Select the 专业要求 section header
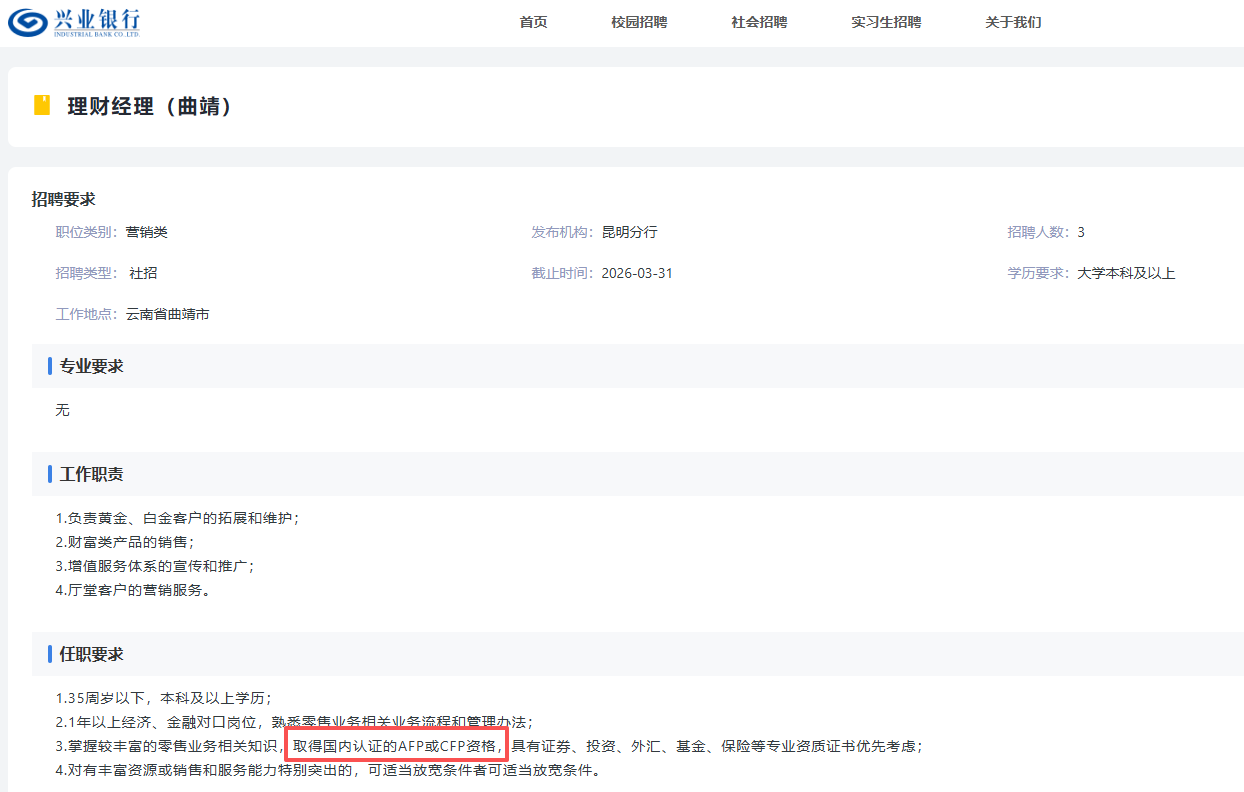 pyautogui.click(x=92, y=366)
